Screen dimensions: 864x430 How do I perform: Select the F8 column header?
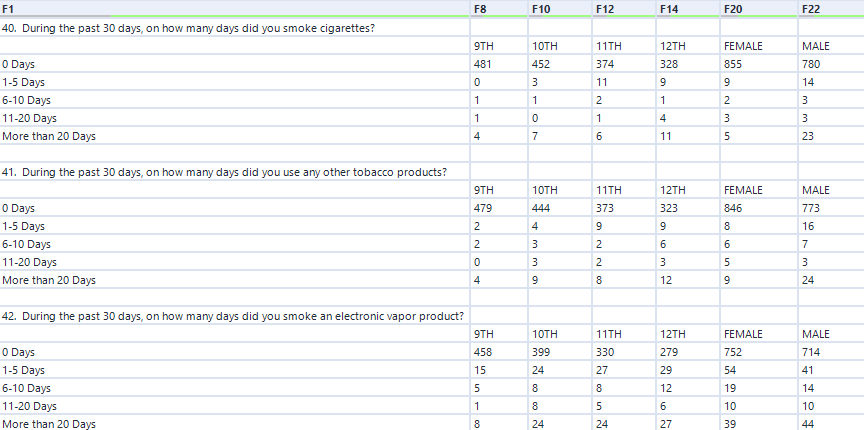482,8
